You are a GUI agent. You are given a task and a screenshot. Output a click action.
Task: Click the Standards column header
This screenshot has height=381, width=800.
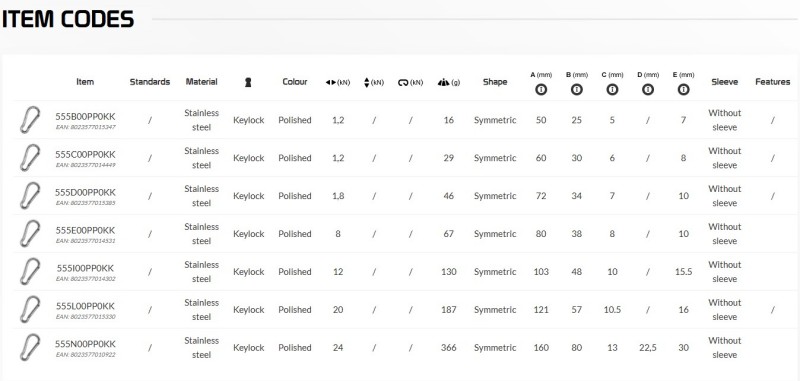(x=149, y=82)
